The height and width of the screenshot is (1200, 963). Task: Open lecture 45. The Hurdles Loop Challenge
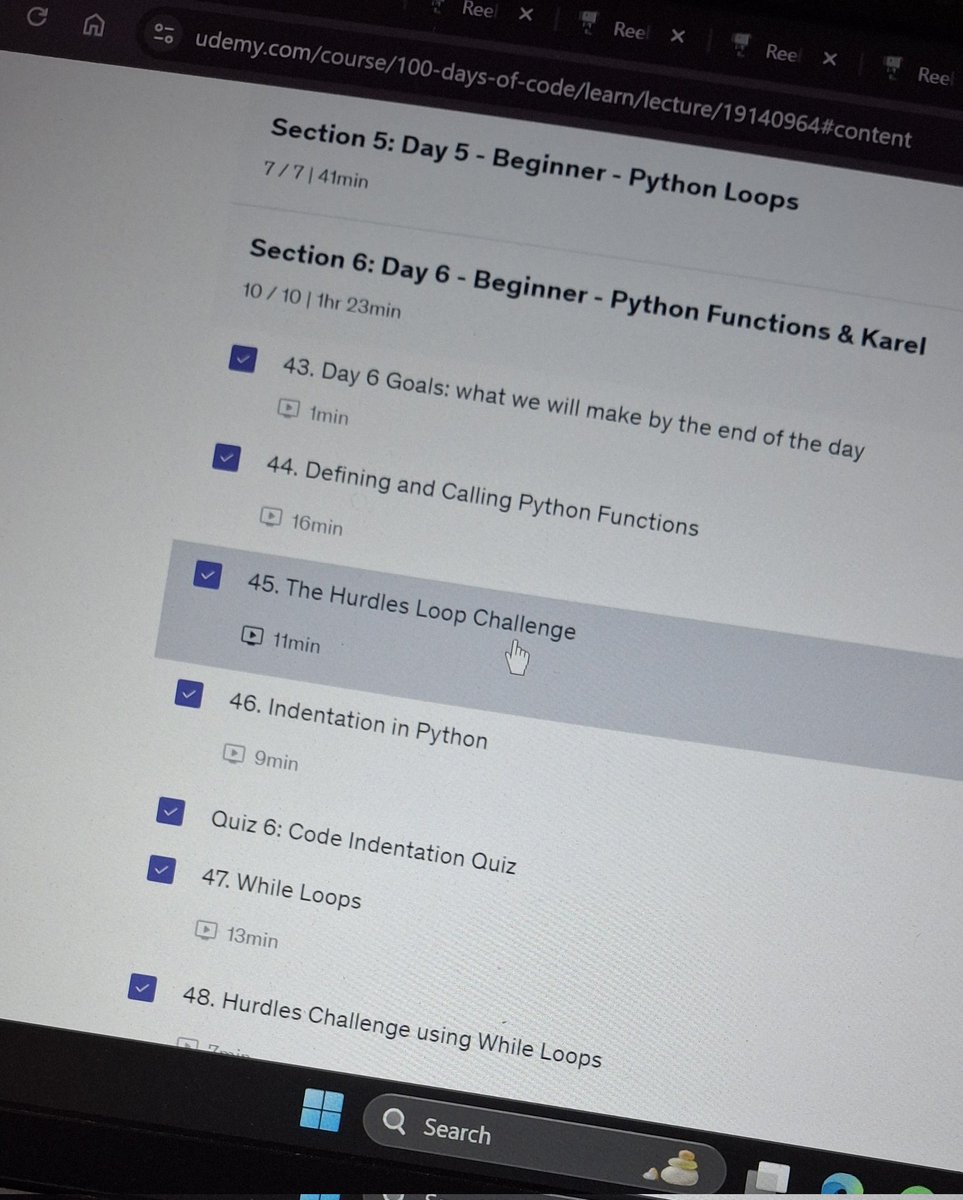(411, 607)
